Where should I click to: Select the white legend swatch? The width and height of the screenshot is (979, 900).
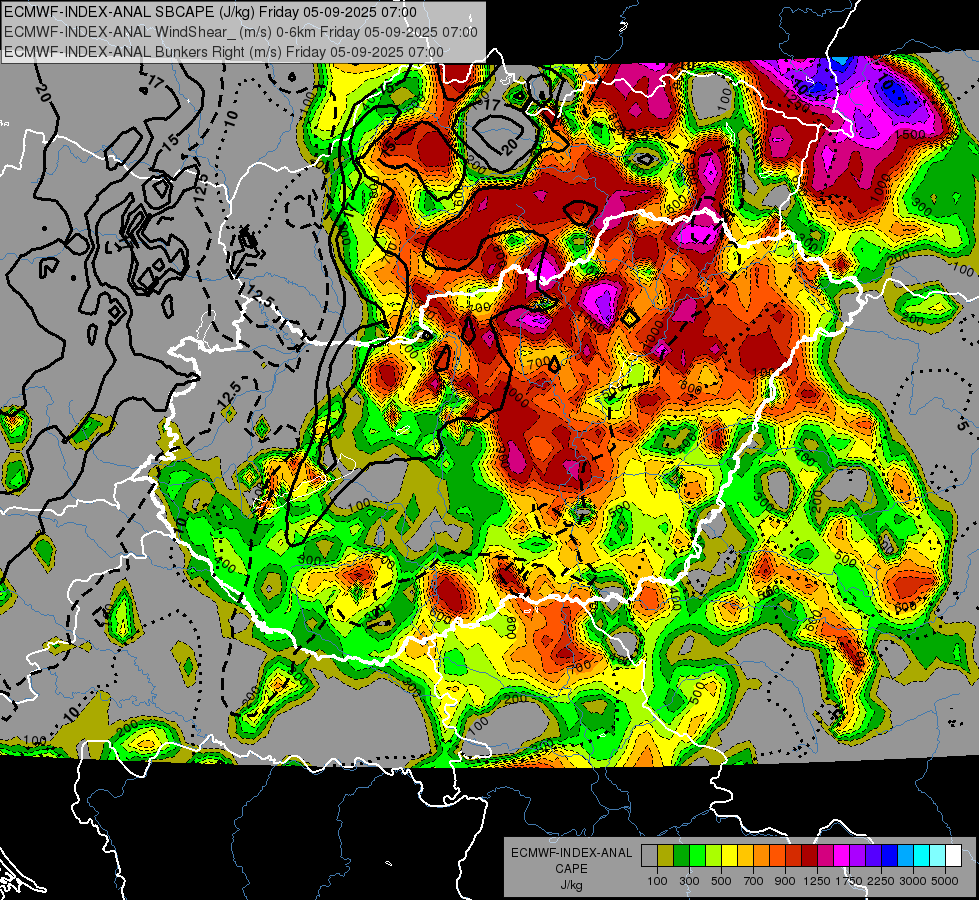953,855
